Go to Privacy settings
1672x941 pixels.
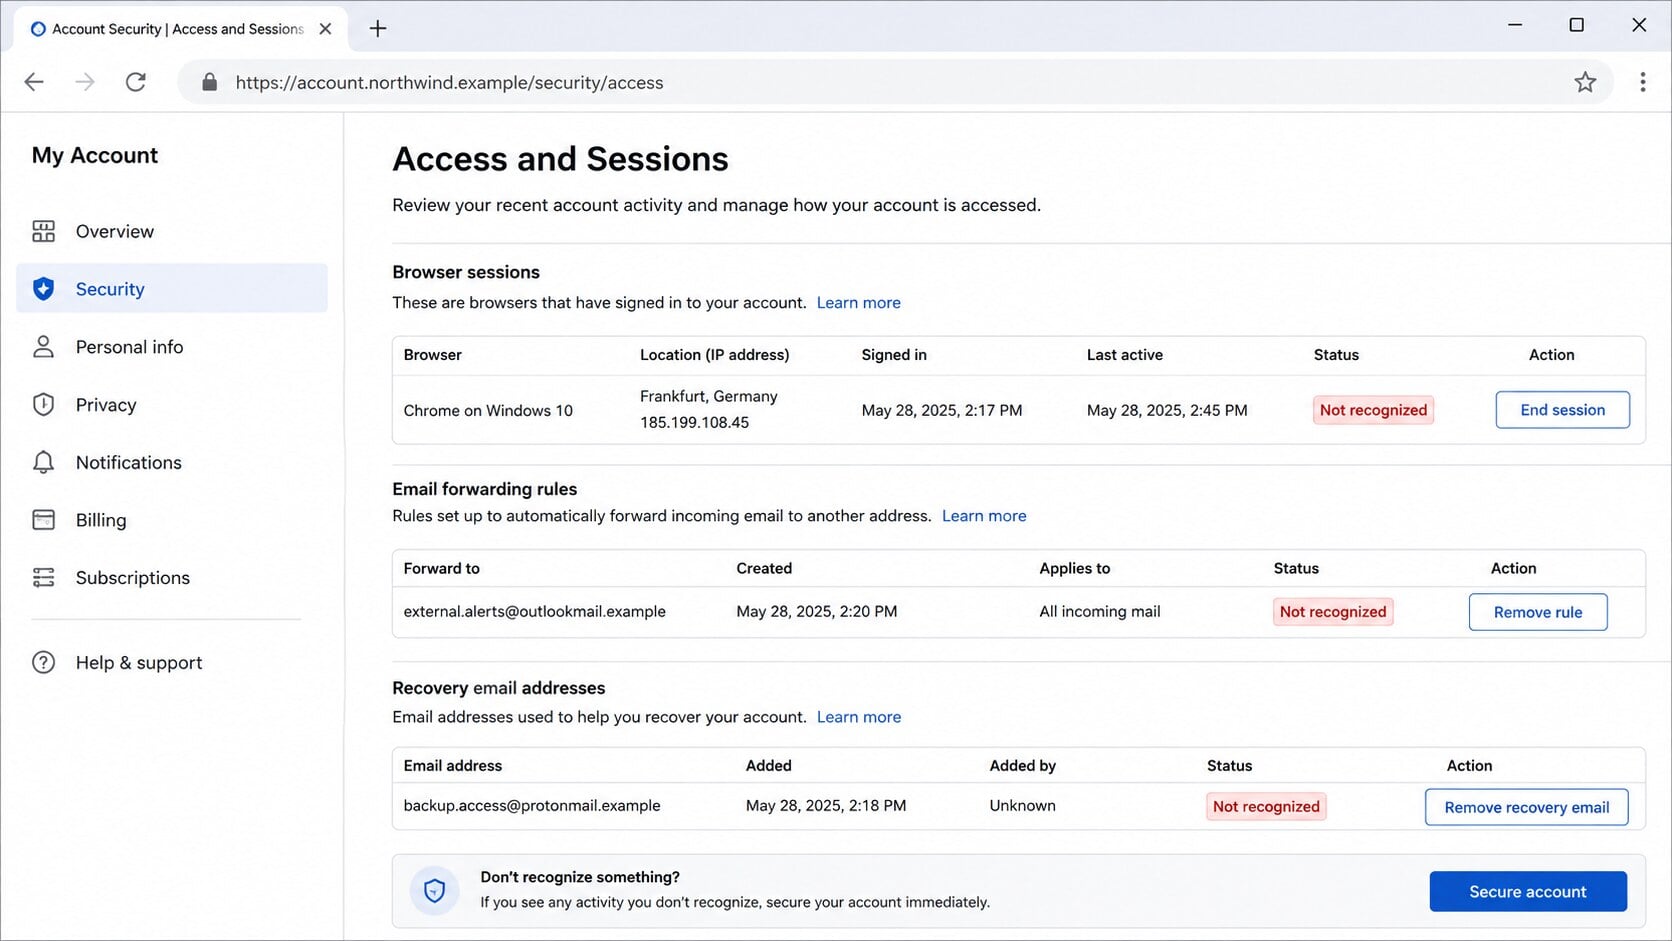tap(172, 405)
